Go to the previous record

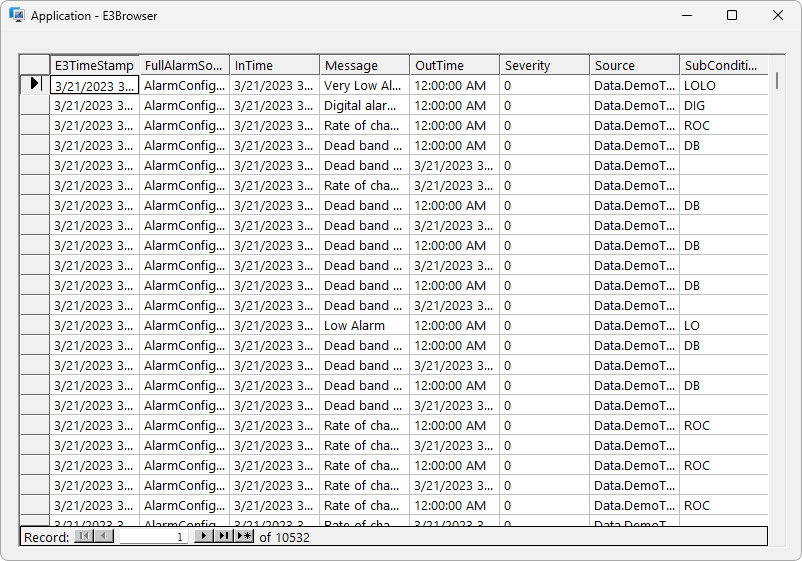pos(104,536)
